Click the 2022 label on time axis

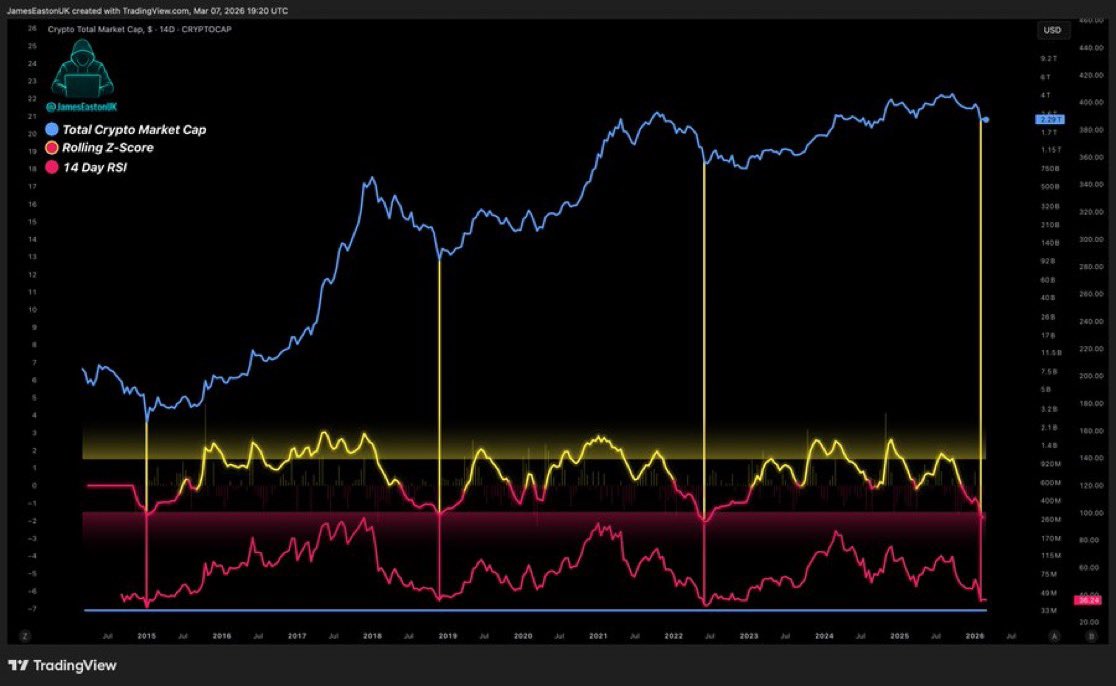point(673,636)
